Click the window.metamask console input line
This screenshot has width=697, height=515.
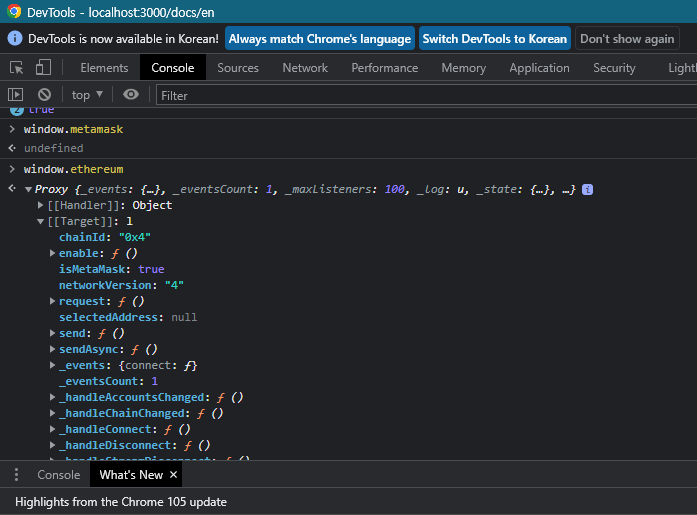coord(73,129)
